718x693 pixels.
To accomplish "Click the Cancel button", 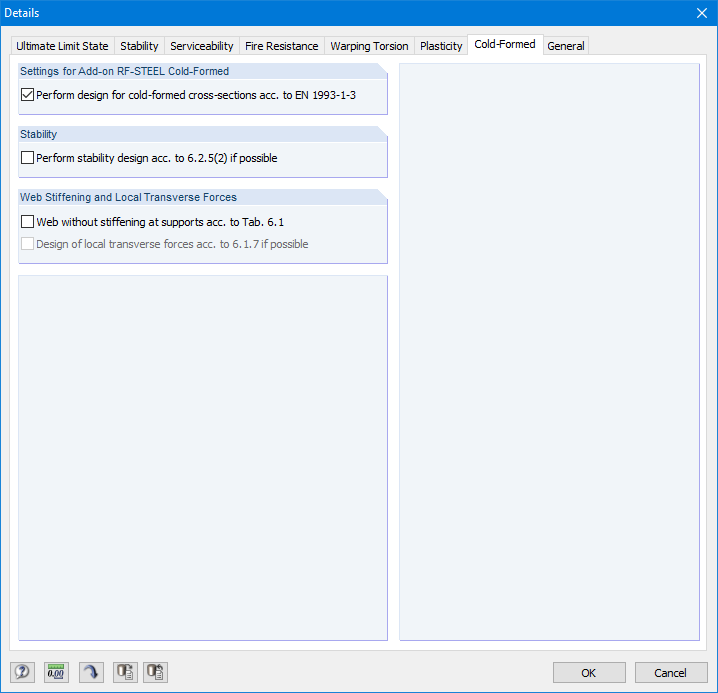I will 670,672.
